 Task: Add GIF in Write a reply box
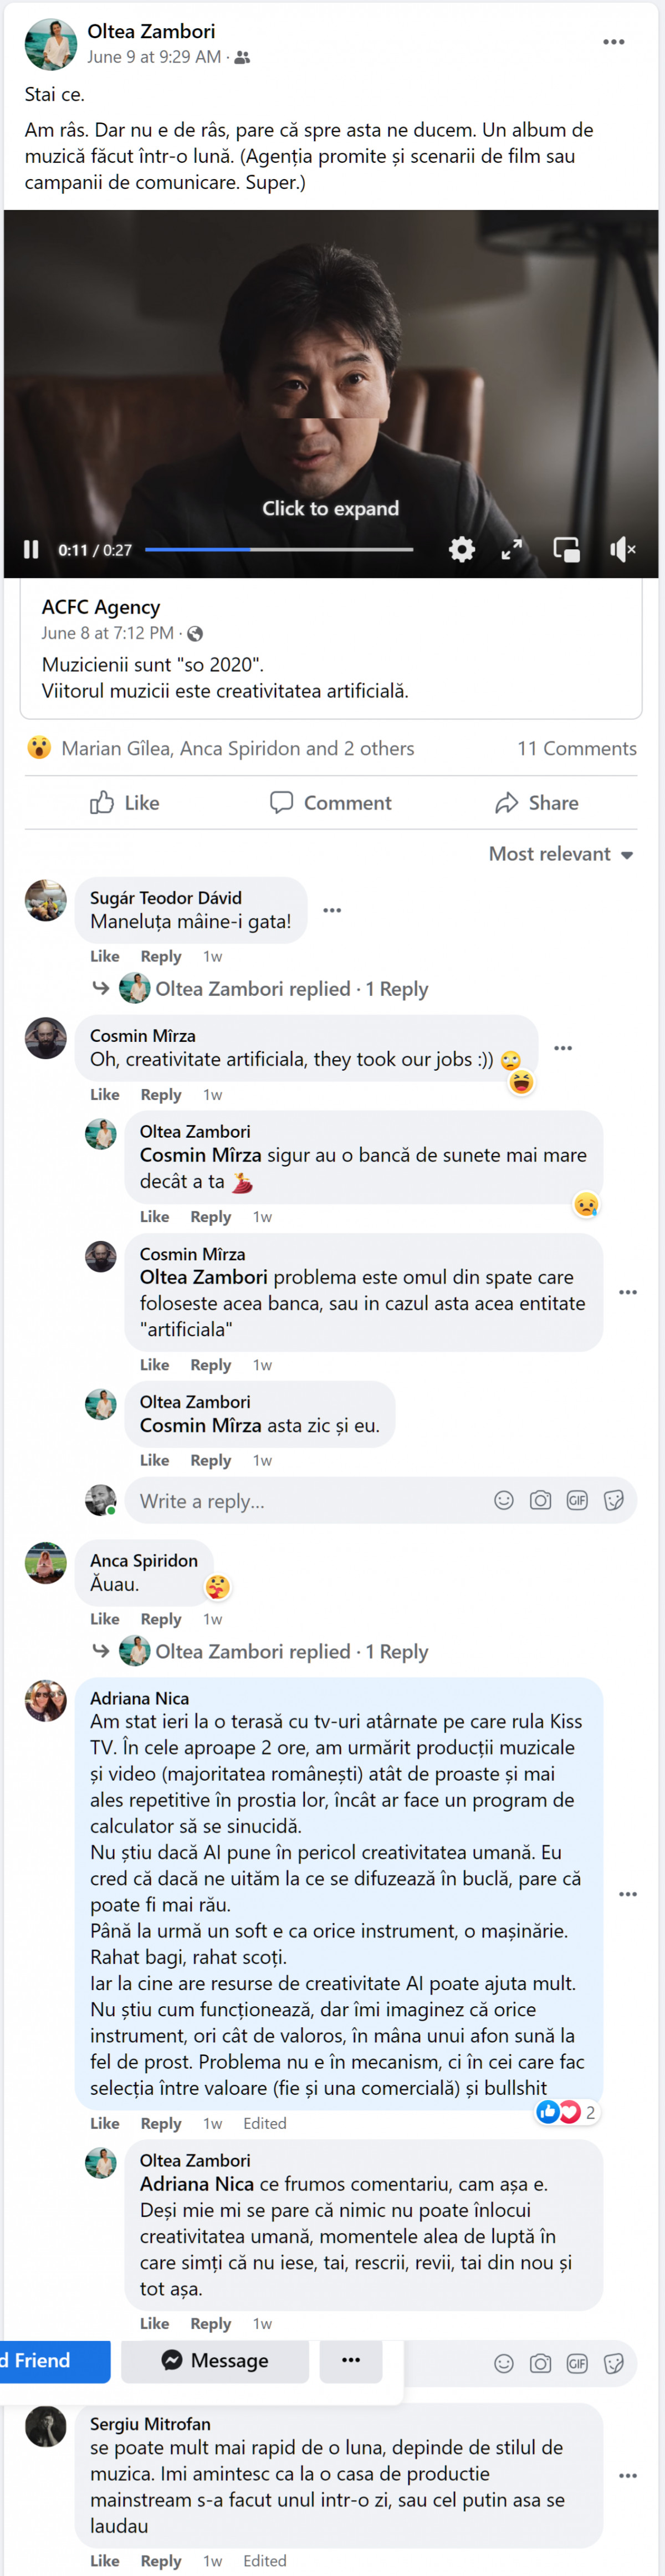click(x=577, y=1500)
